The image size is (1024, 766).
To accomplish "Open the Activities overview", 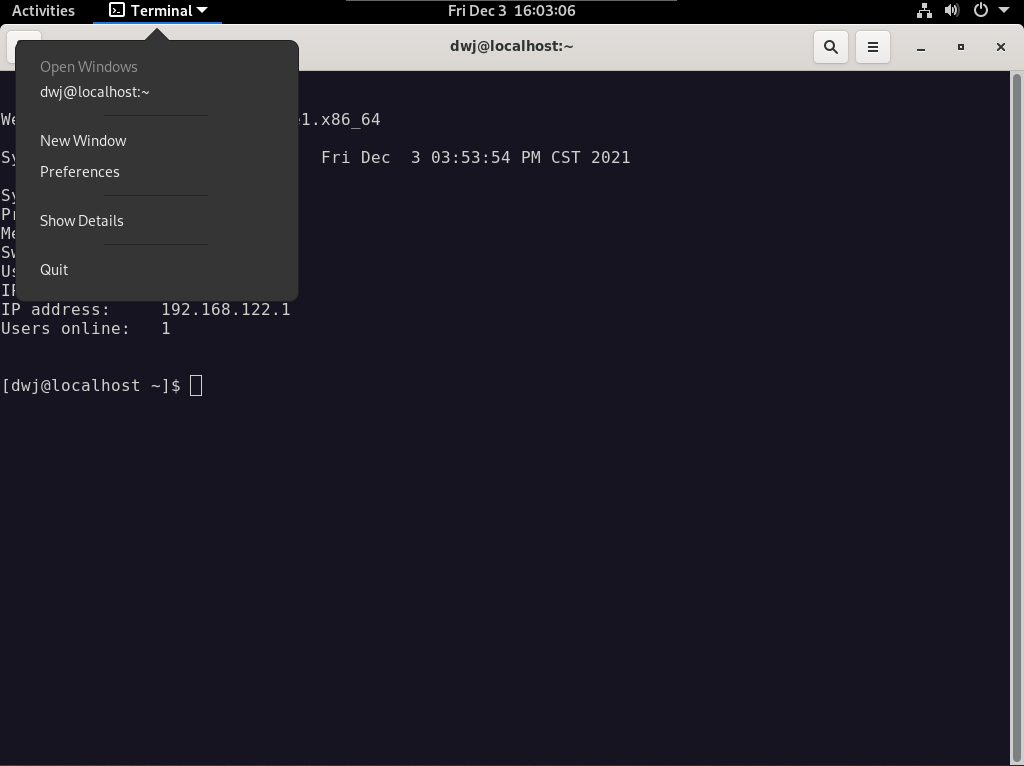I will click(x=43, y=11).
